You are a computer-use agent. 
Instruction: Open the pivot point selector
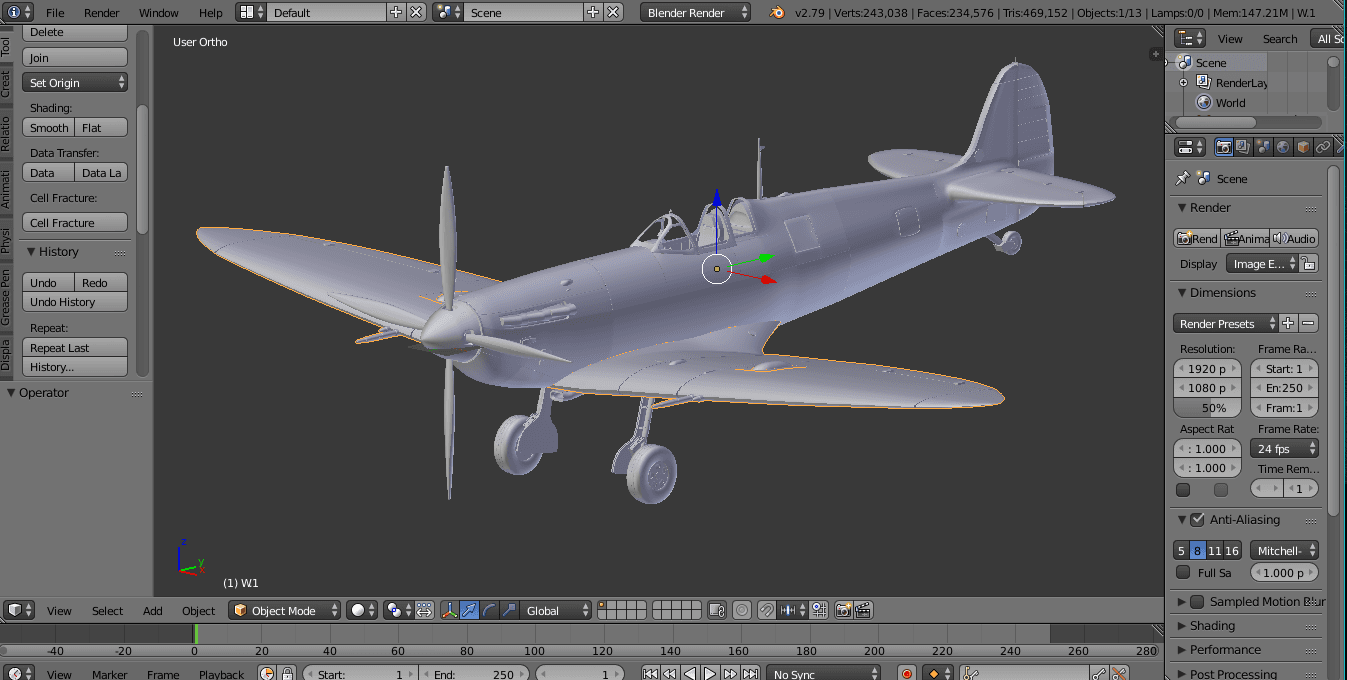(x=399, y=610)
